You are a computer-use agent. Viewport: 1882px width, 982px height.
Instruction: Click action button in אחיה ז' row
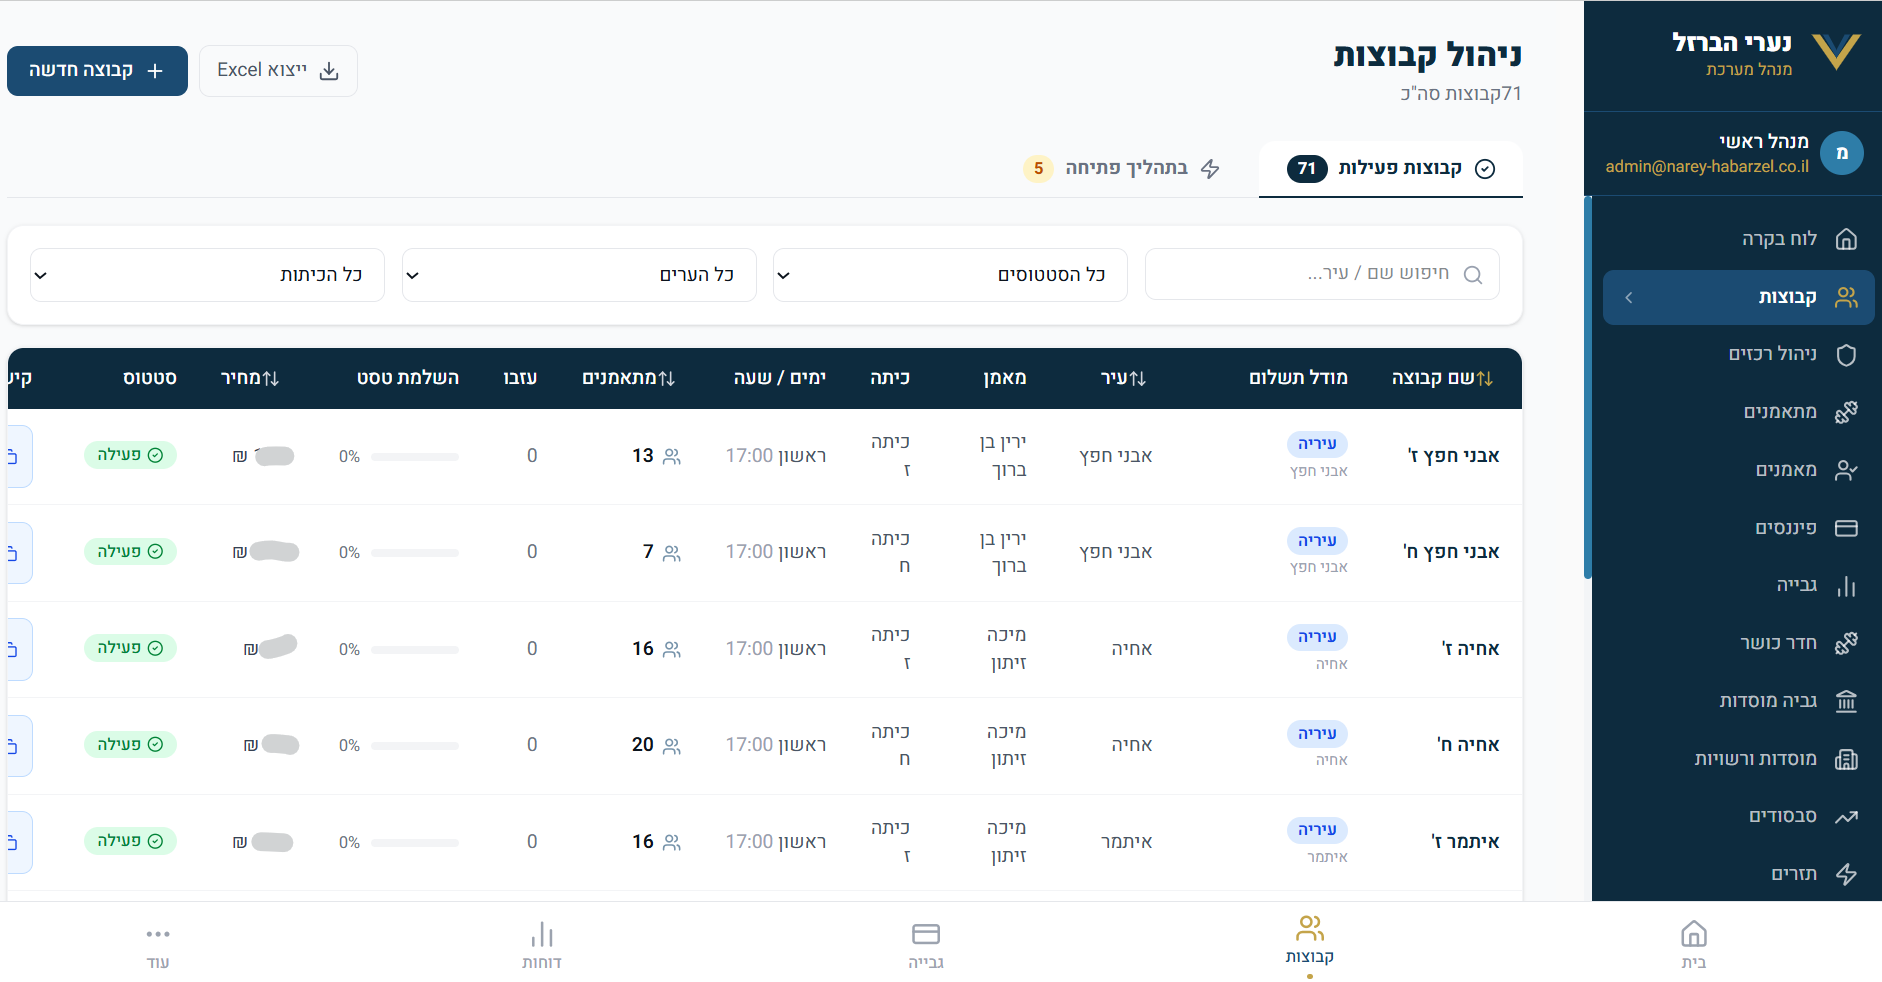tap(19, 650)
